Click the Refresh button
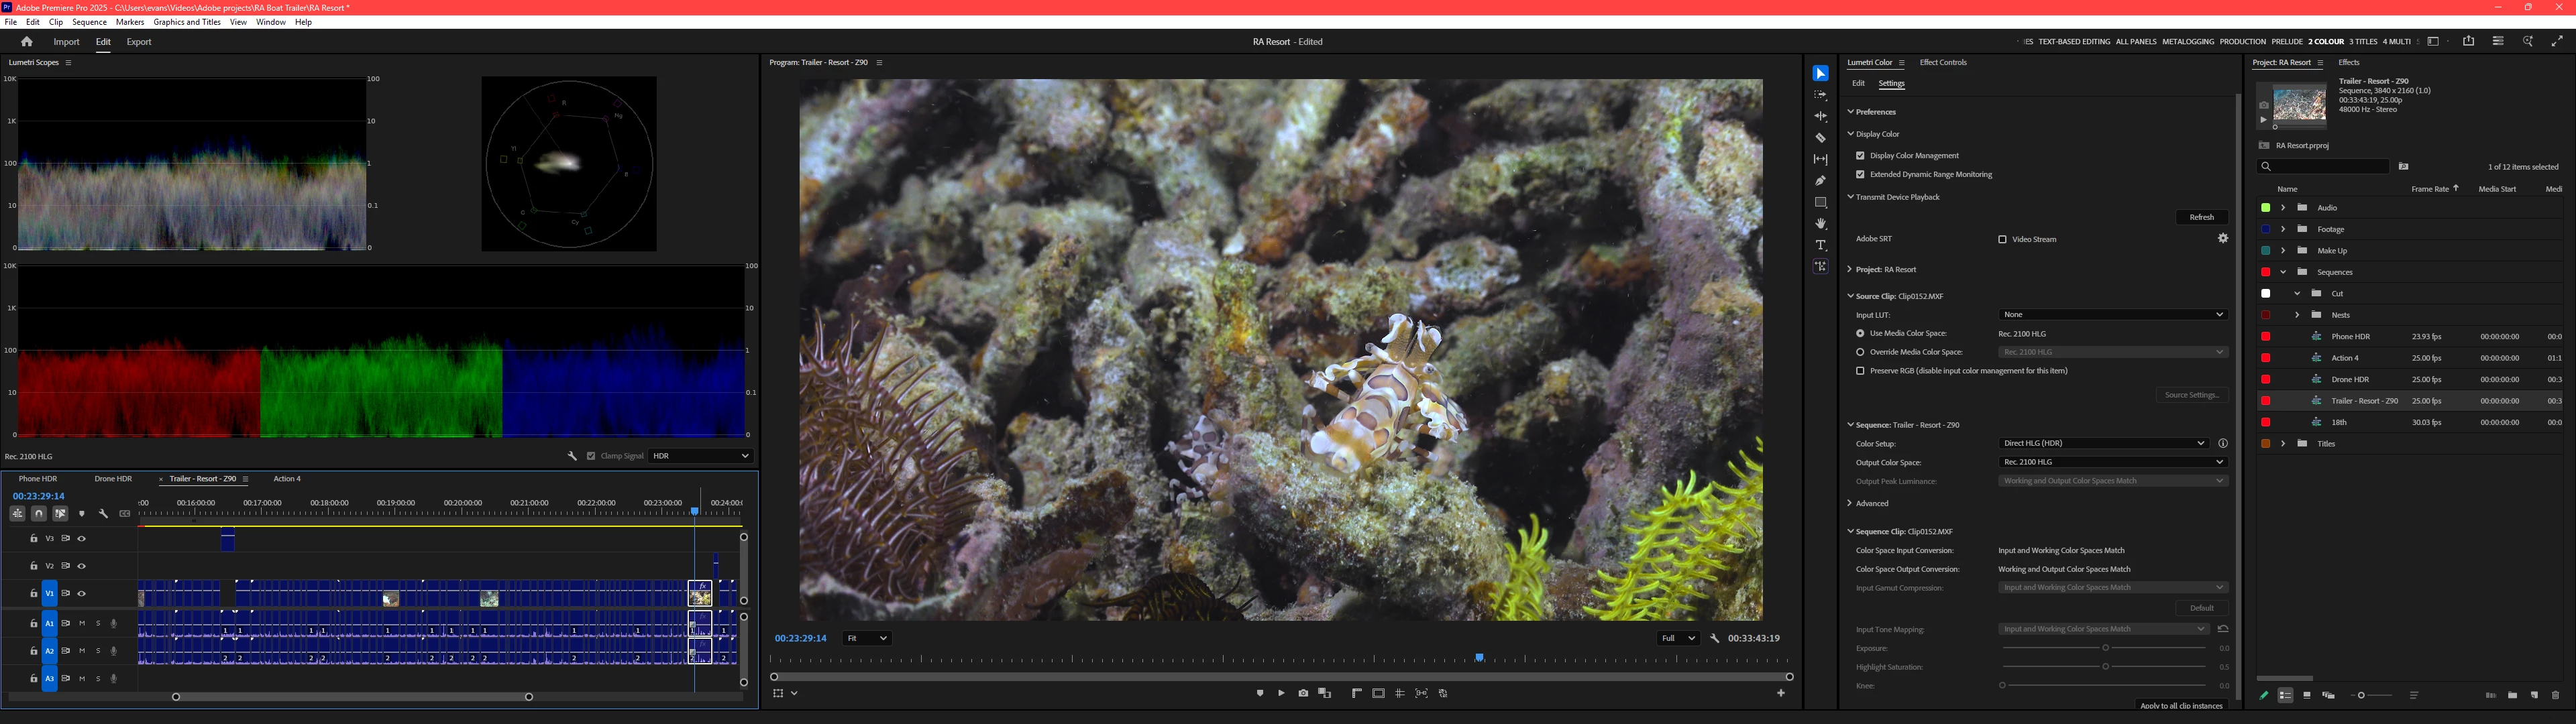This screenshot has height=724, width=2576. coord(2201,217)
